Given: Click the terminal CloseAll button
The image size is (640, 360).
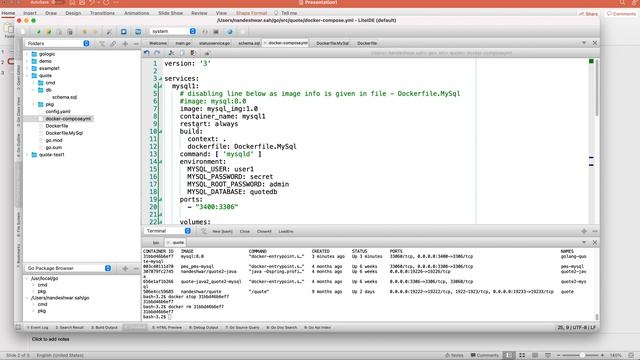Looking at the screenshot, I should (x=264, y=231).
